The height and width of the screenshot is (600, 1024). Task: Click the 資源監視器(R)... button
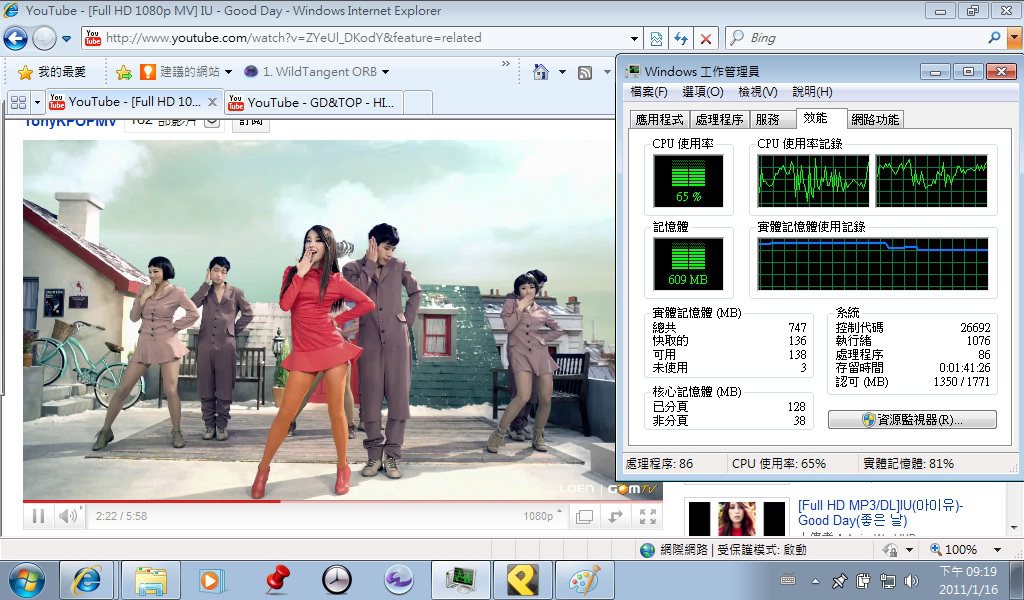(912, 420)
